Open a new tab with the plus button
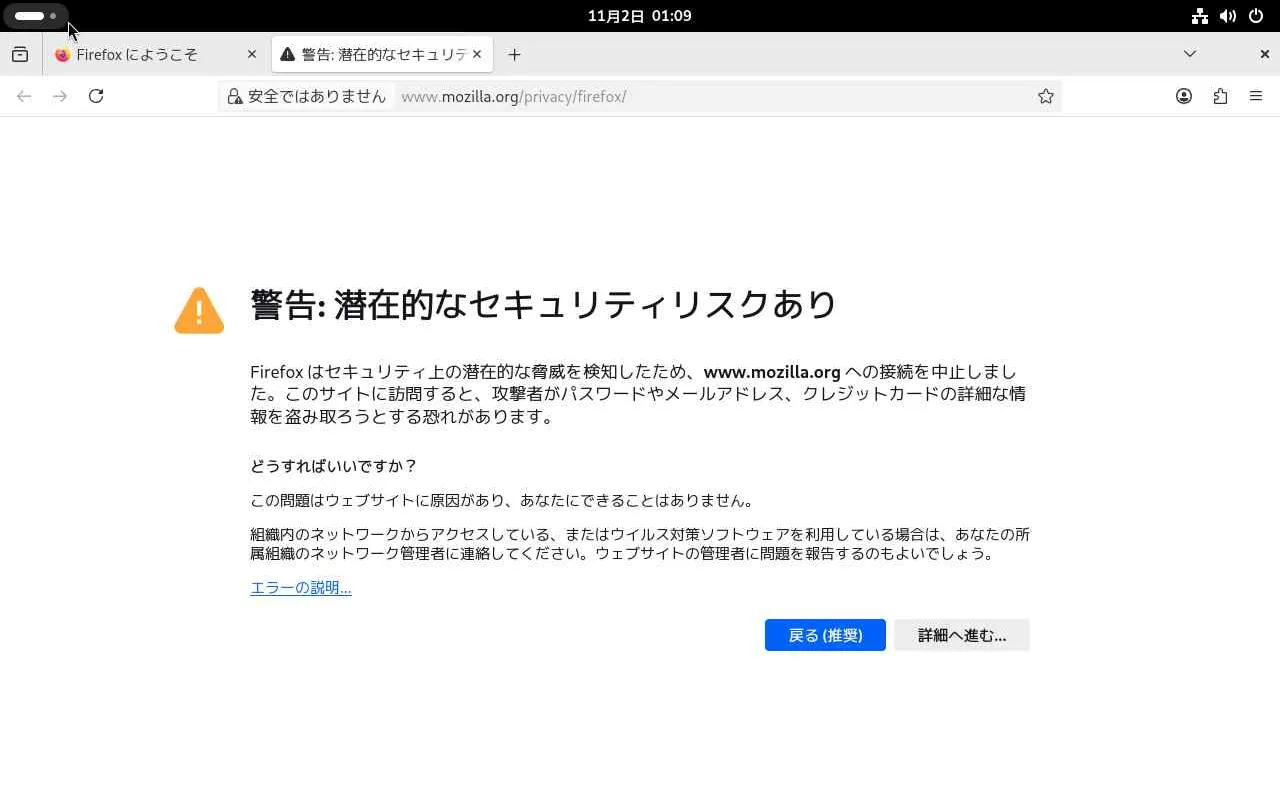 coord(514,54)
